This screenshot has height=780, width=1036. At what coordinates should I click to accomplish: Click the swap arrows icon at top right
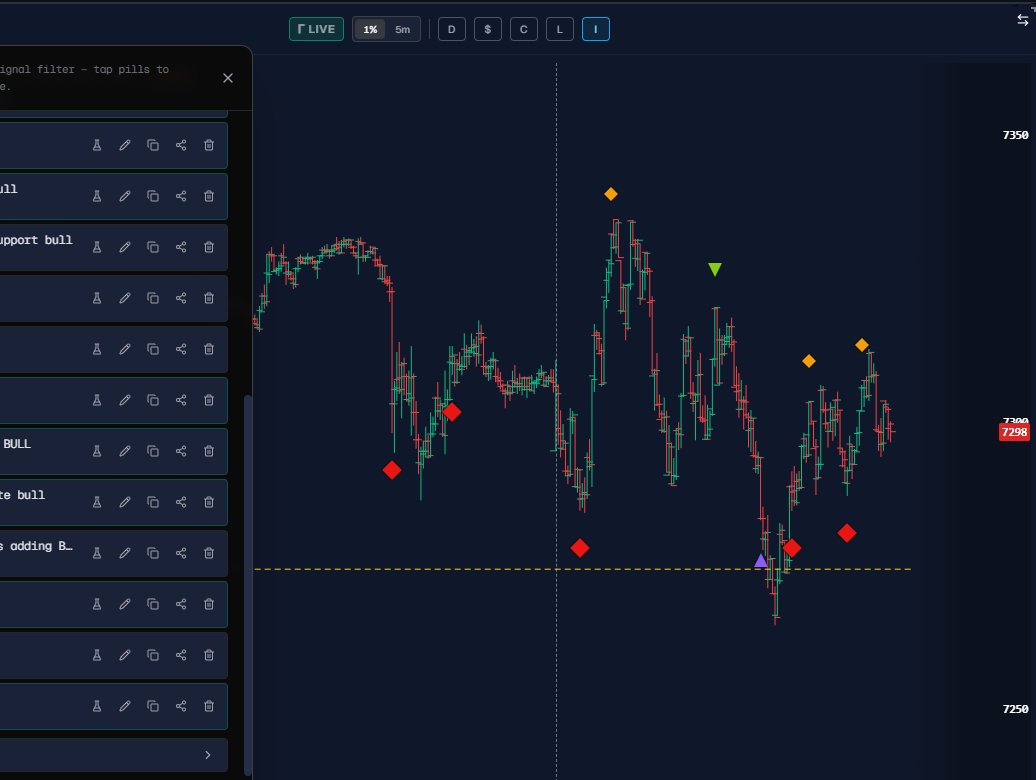point(1023,20)
